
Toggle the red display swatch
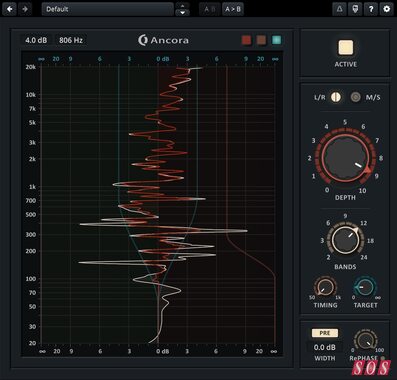(x=246, y=40)
